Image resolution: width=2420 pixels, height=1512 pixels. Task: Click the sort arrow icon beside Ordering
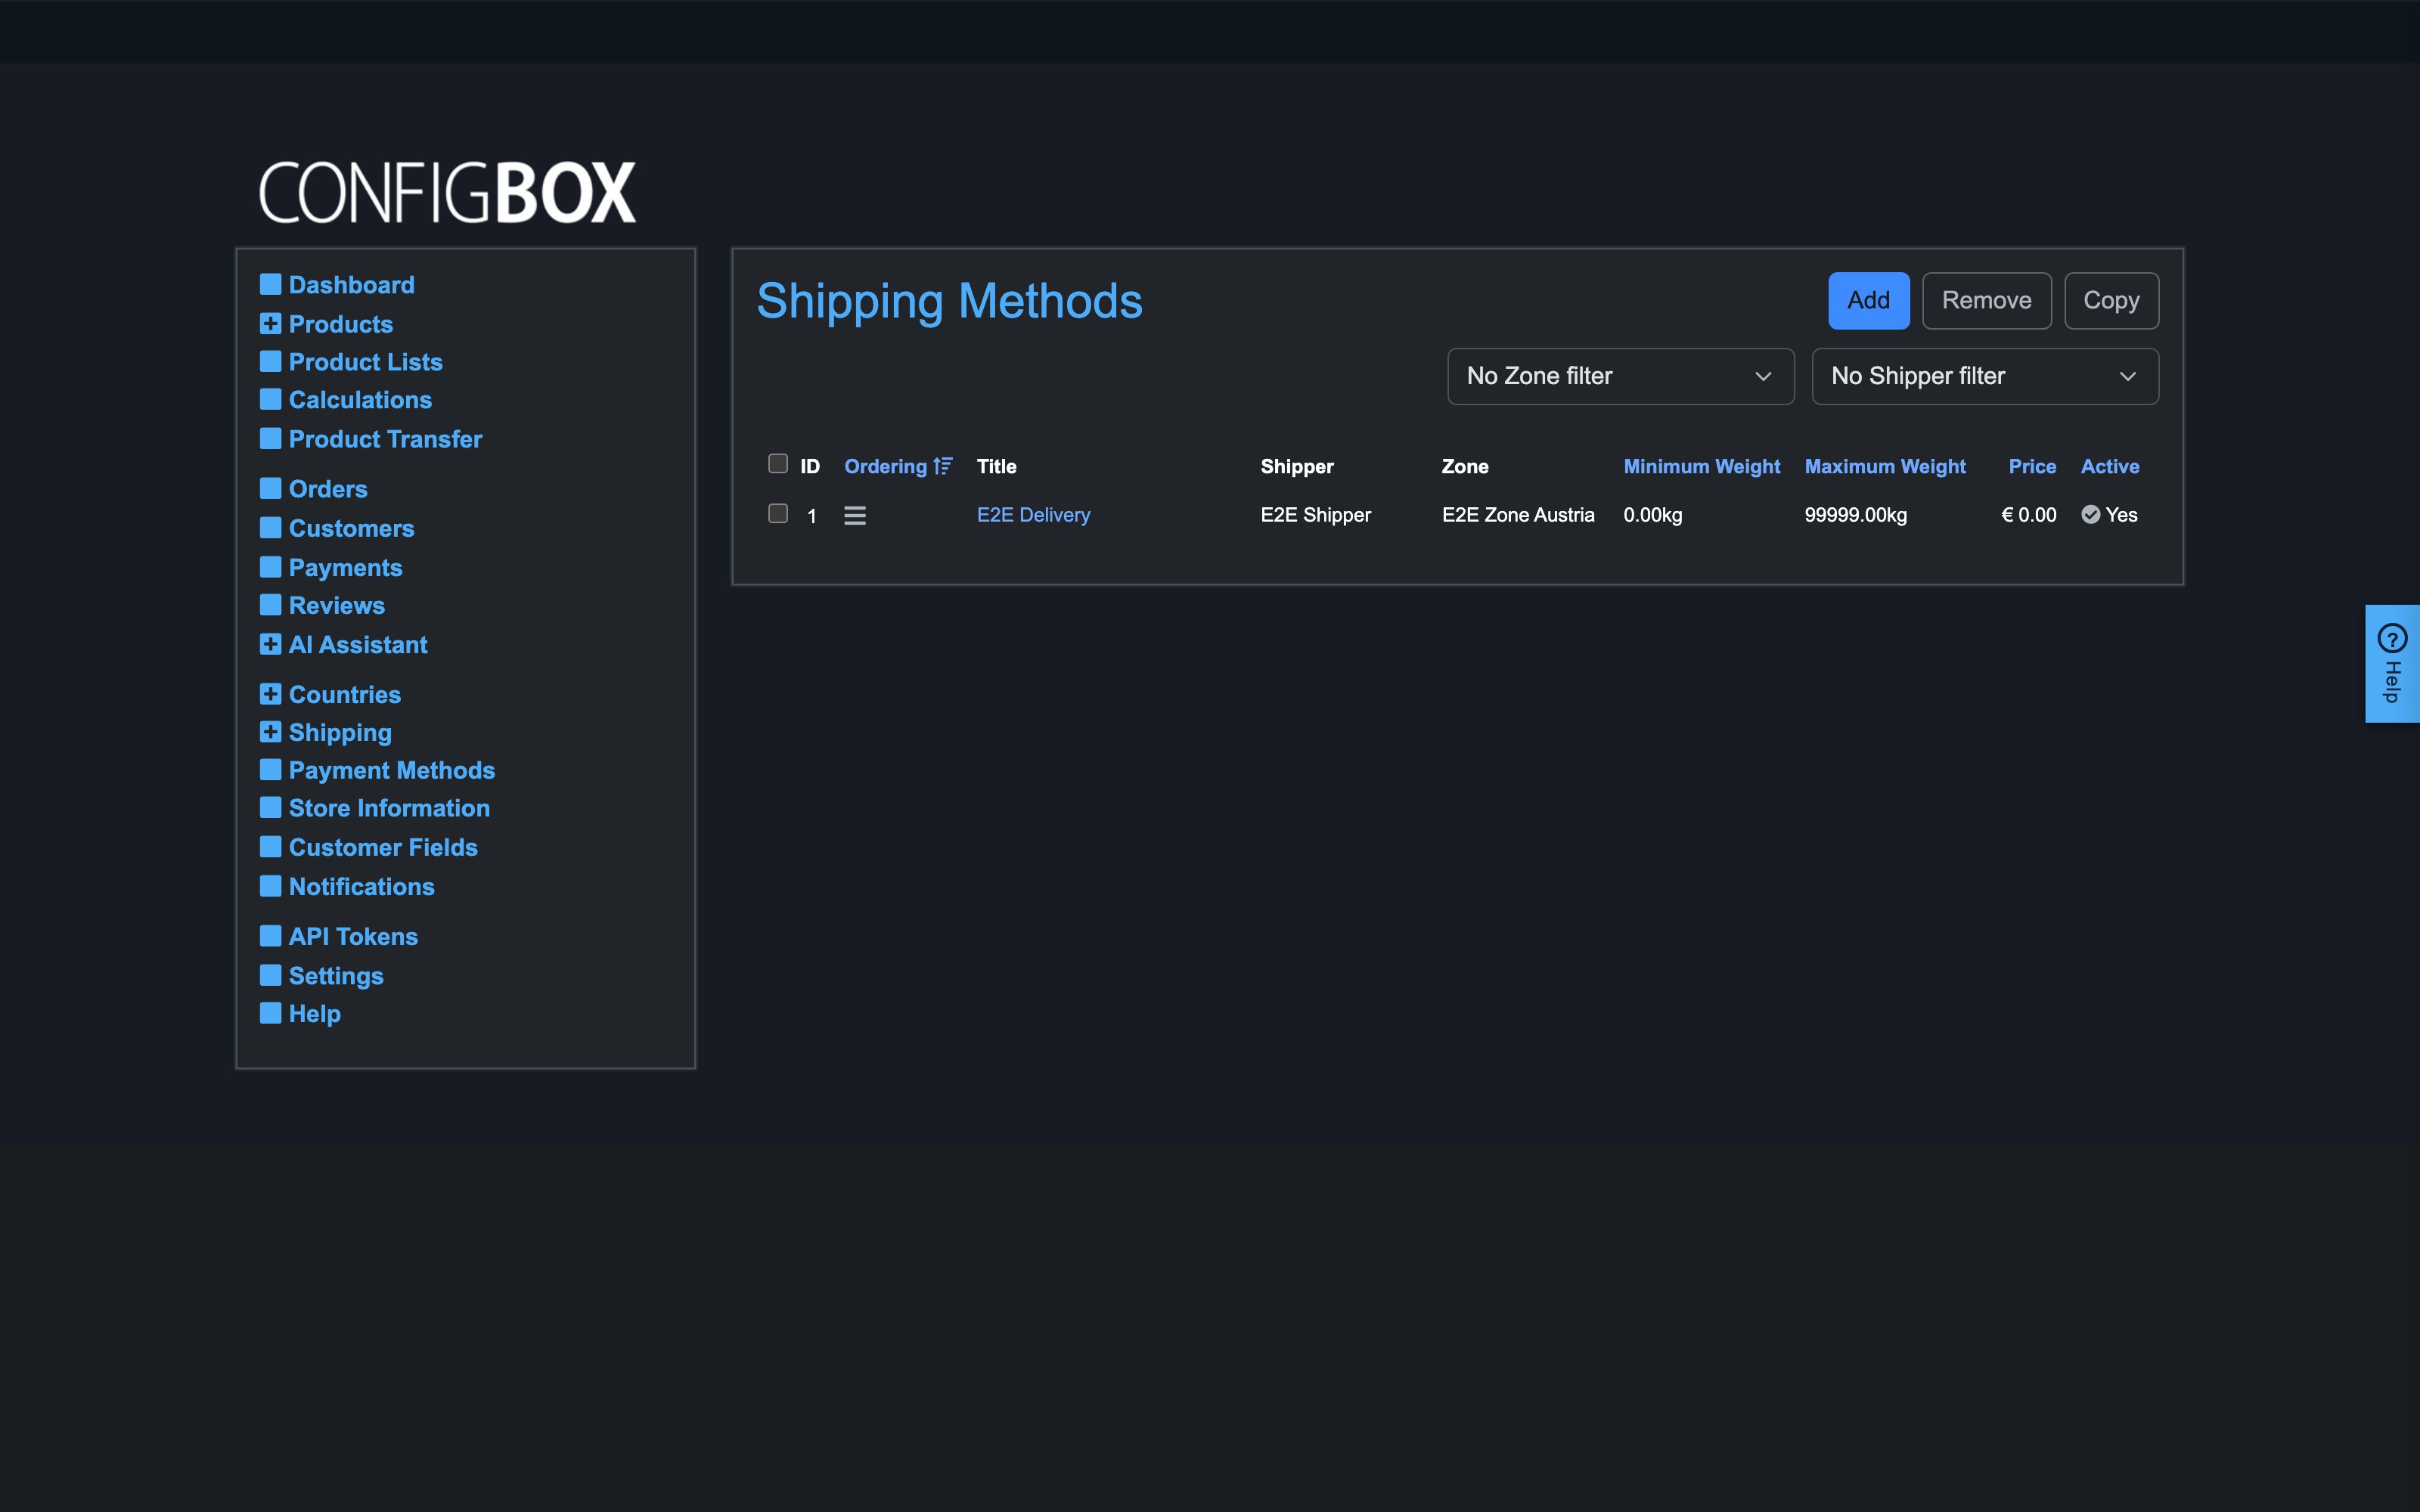[943, 466]
